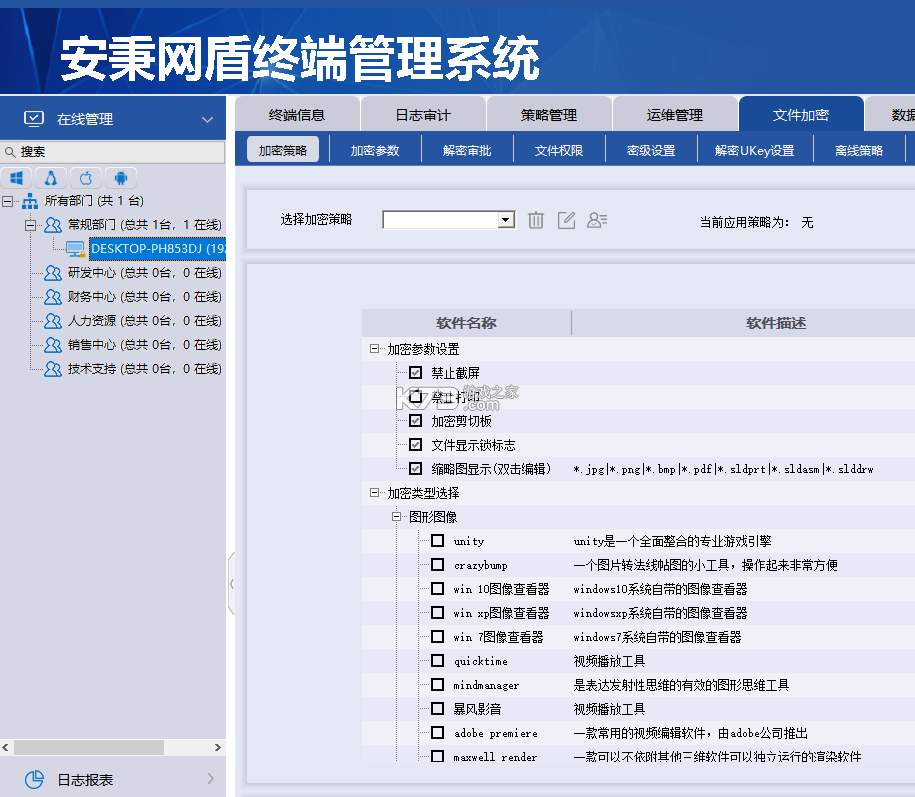The width and height of the screenshot is (915, 797).
Task: Toggle the 缩略图显示(双击编辑) checkbox
Action: [415, 469]
